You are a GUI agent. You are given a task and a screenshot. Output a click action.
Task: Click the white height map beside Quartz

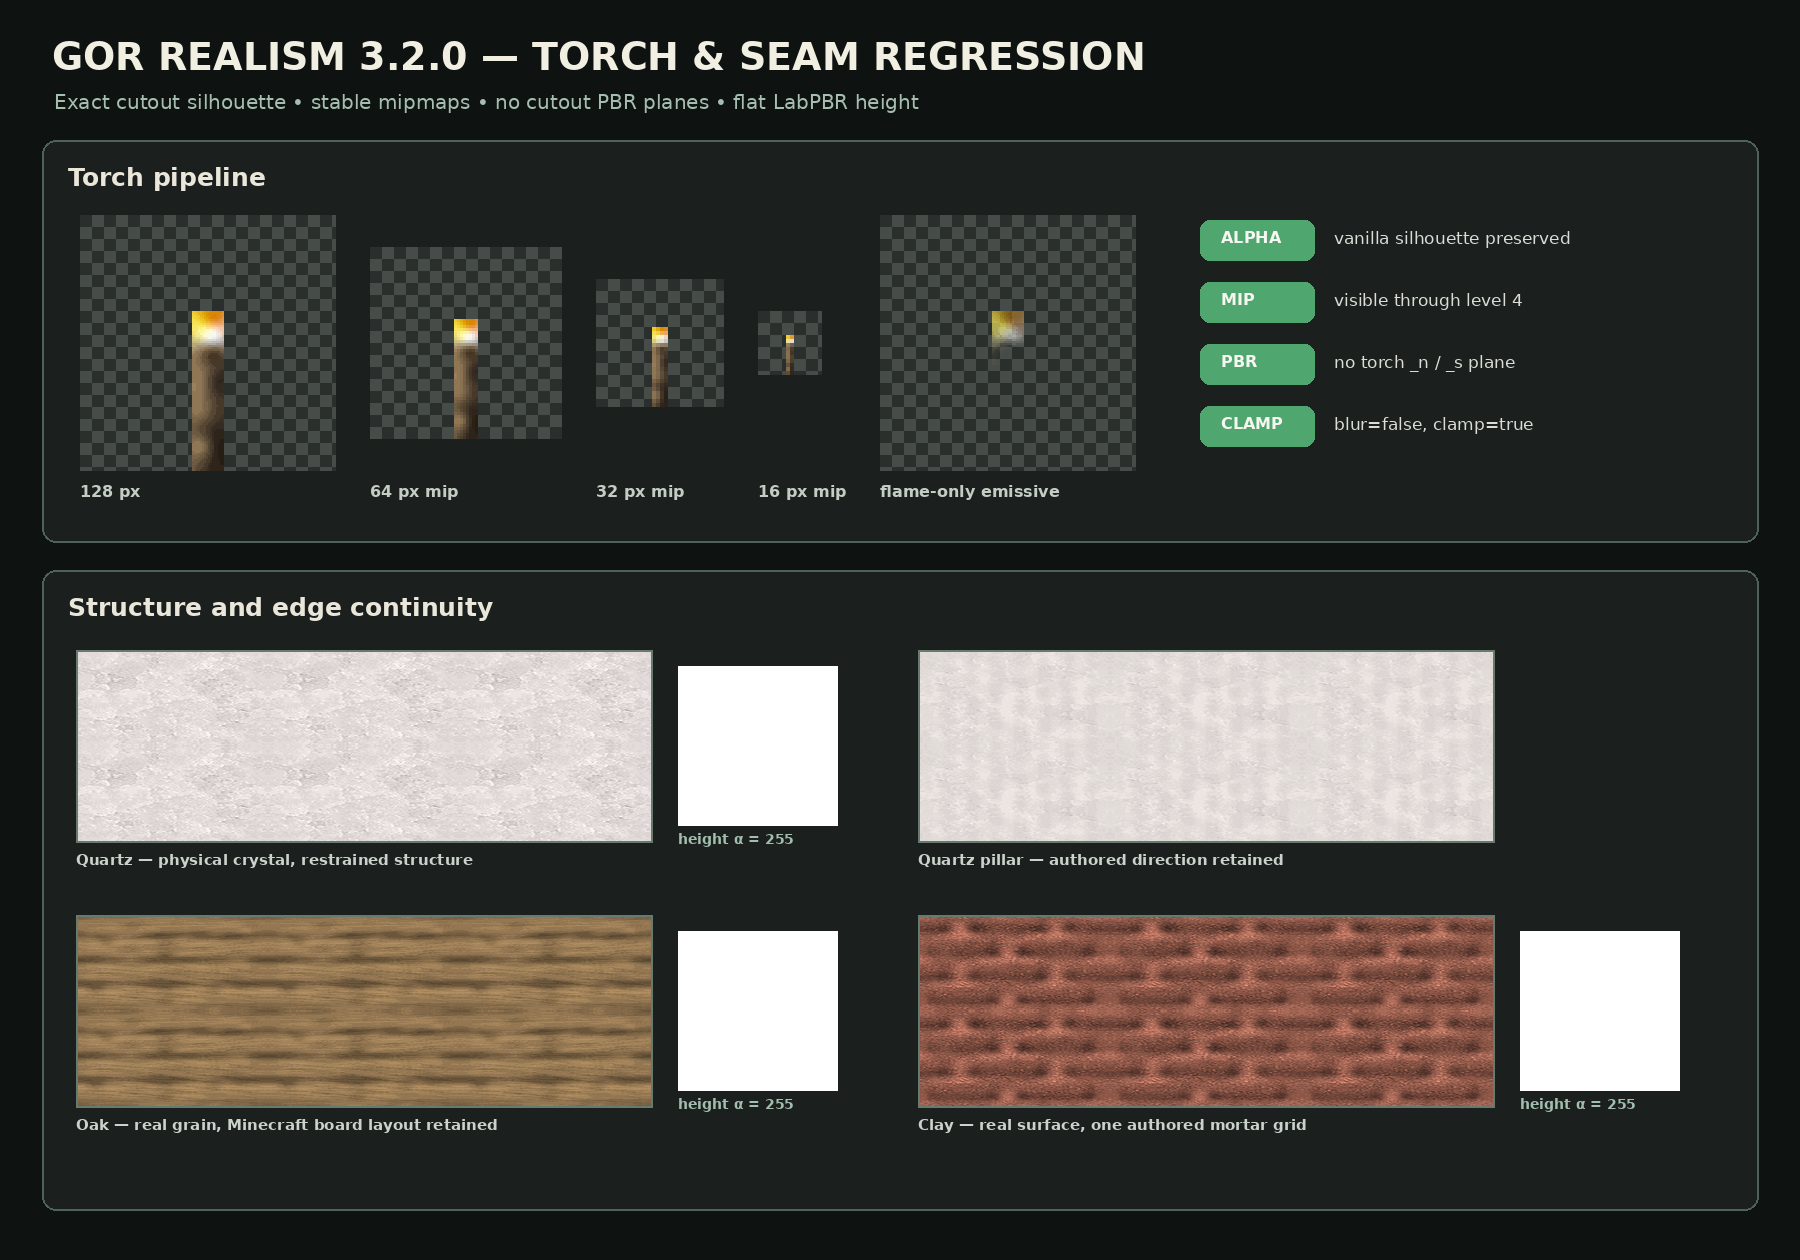point(758,746)
